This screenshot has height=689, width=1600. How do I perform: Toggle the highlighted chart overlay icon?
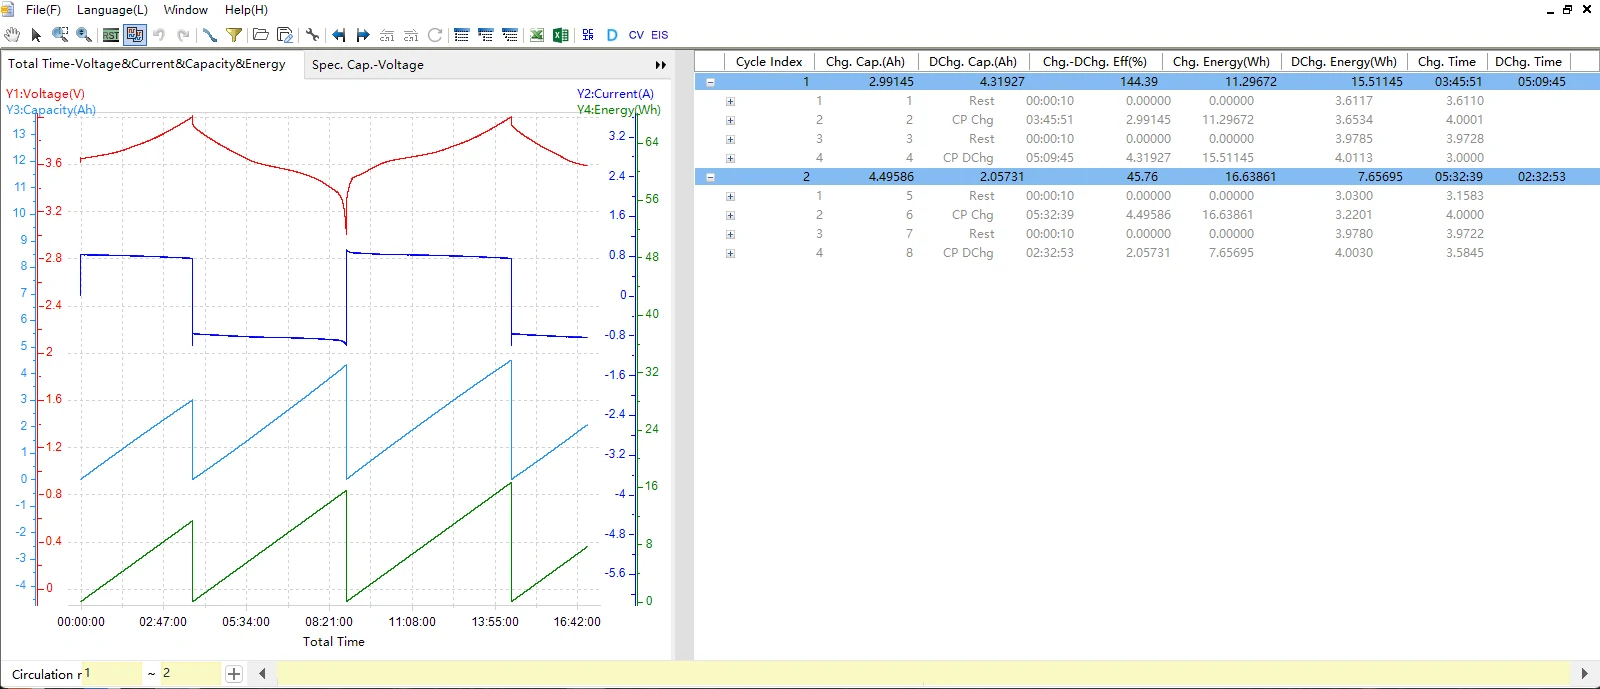coord(134,35)
